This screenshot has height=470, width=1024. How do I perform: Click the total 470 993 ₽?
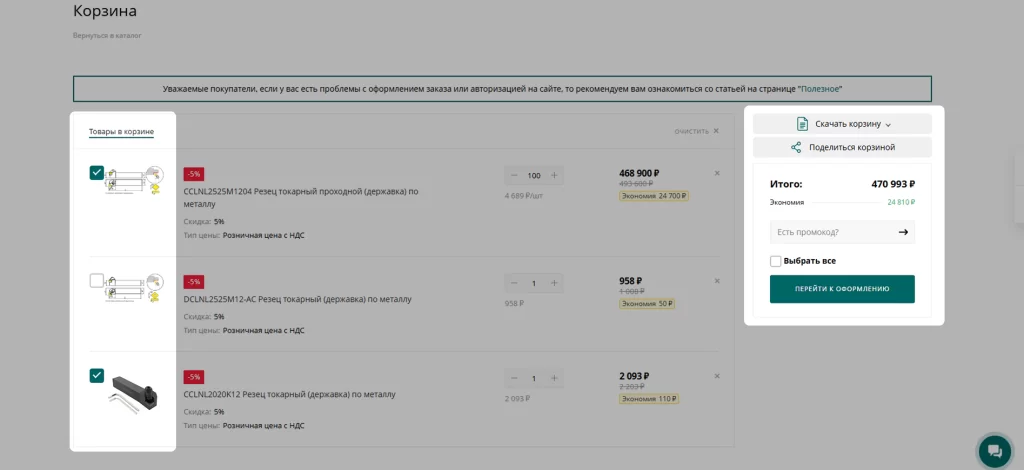[893, 184]
